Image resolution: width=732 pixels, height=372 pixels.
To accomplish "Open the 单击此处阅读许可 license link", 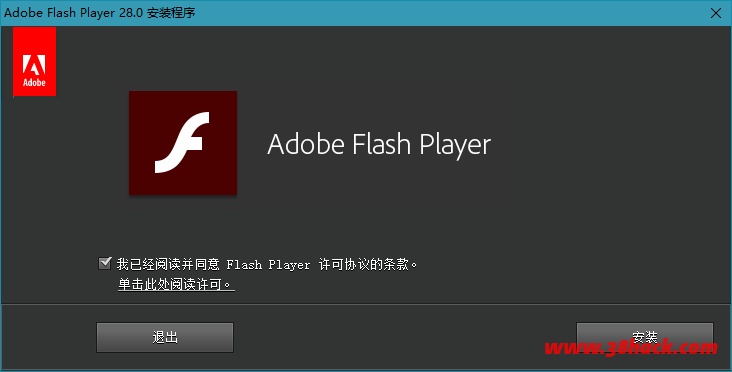I will pos(176,284).
